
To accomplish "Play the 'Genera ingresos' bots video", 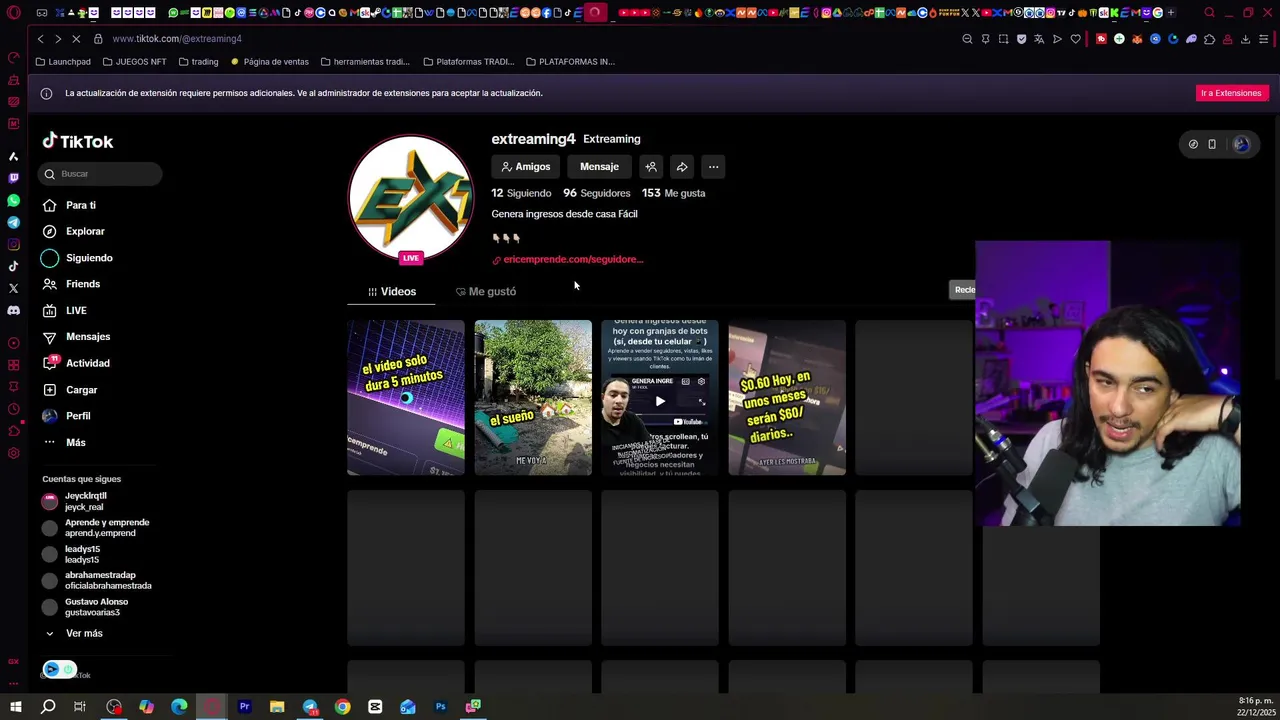I will [x=660, y=397].
